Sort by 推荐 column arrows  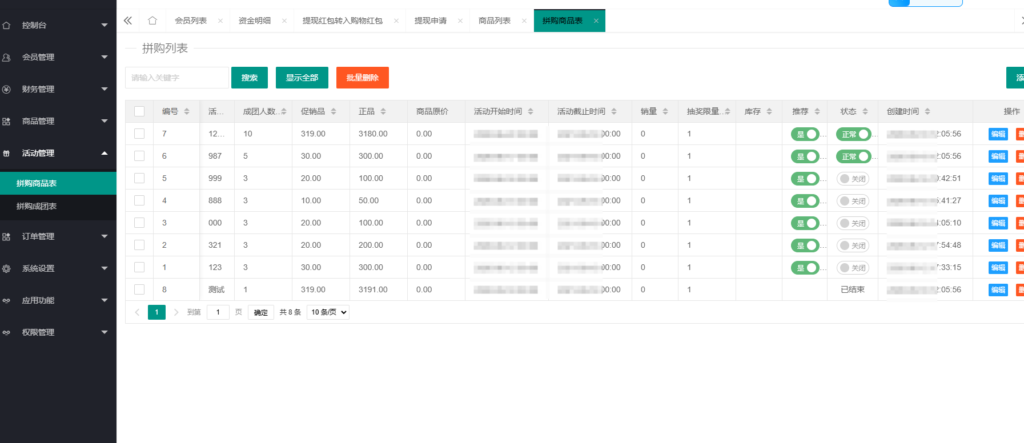(817, 112)
